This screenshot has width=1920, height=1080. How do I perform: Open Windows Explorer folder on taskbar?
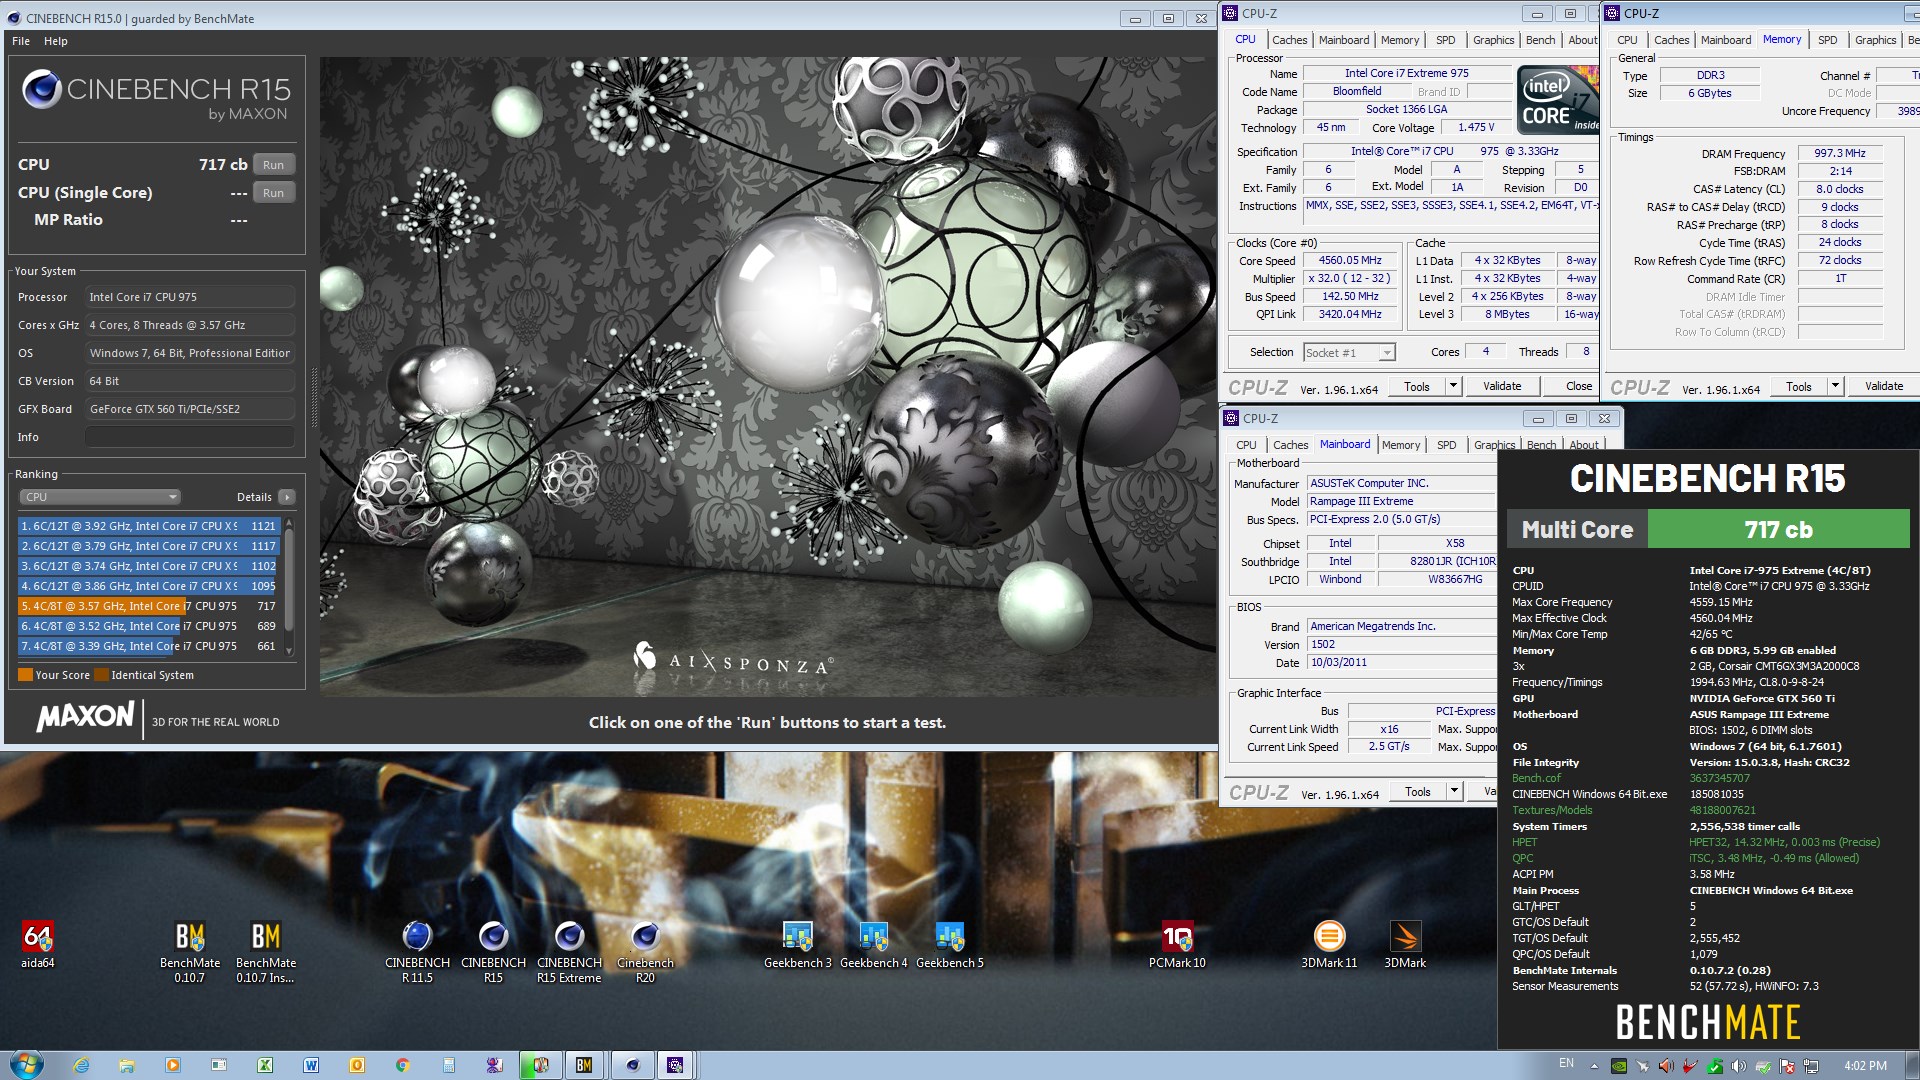pyautogui.click(x=127, y=1065)
